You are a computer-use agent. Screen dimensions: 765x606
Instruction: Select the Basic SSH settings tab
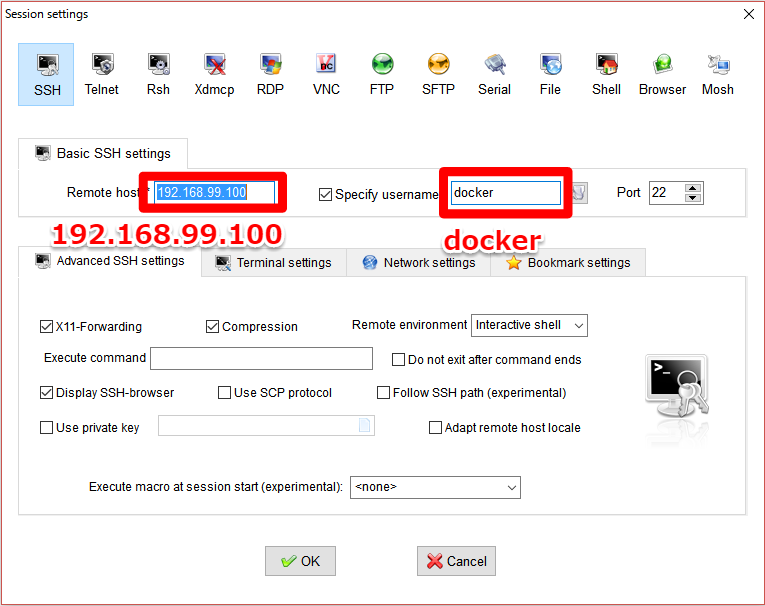(x=103, y=154)
